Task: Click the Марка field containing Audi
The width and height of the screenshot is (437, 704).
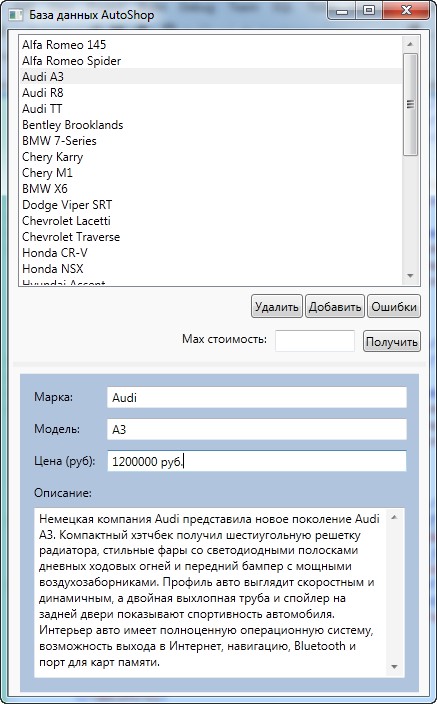Action: click(x=256, y=398)
